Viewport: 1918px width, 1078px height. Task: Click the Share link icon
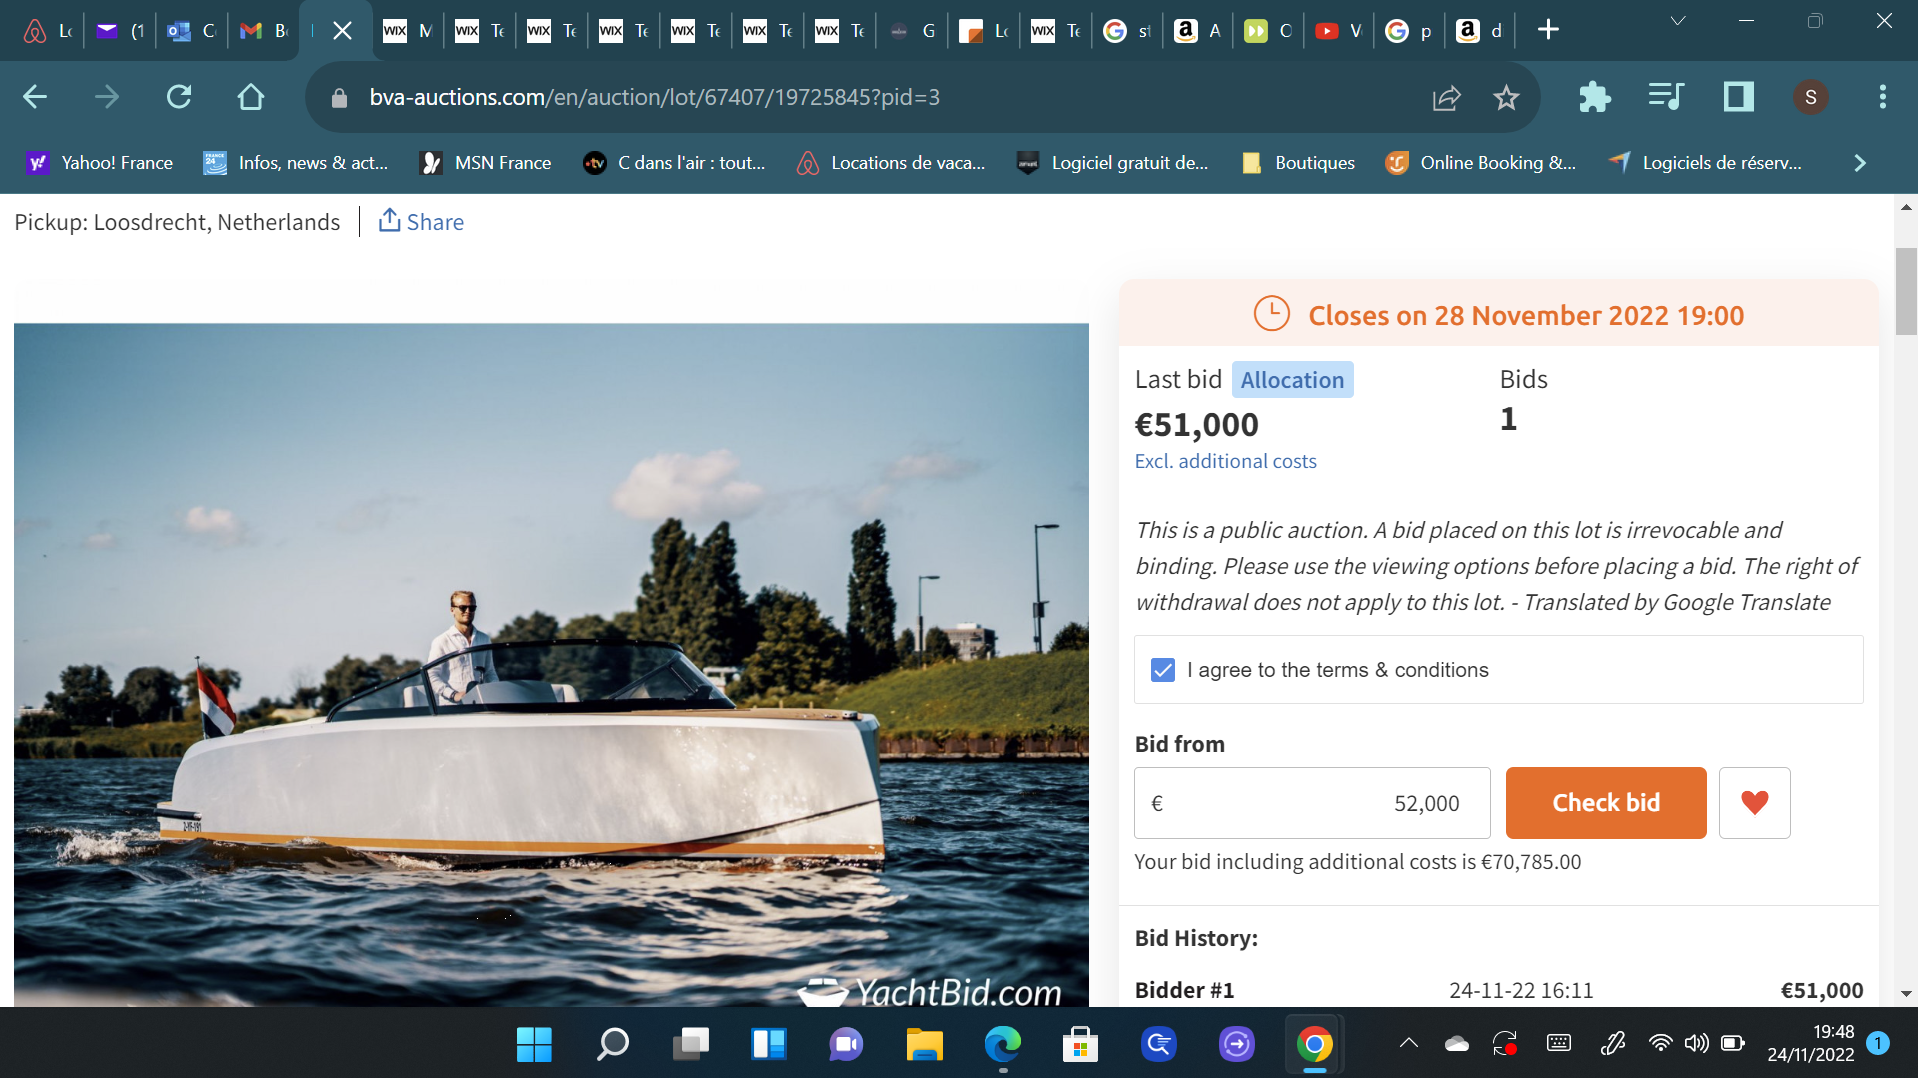click(390, 221)
